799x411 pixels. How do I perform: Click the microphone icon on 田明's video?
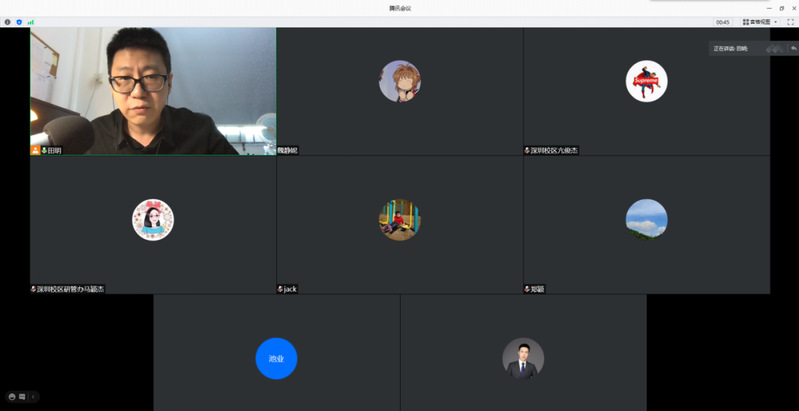[44, 151]
